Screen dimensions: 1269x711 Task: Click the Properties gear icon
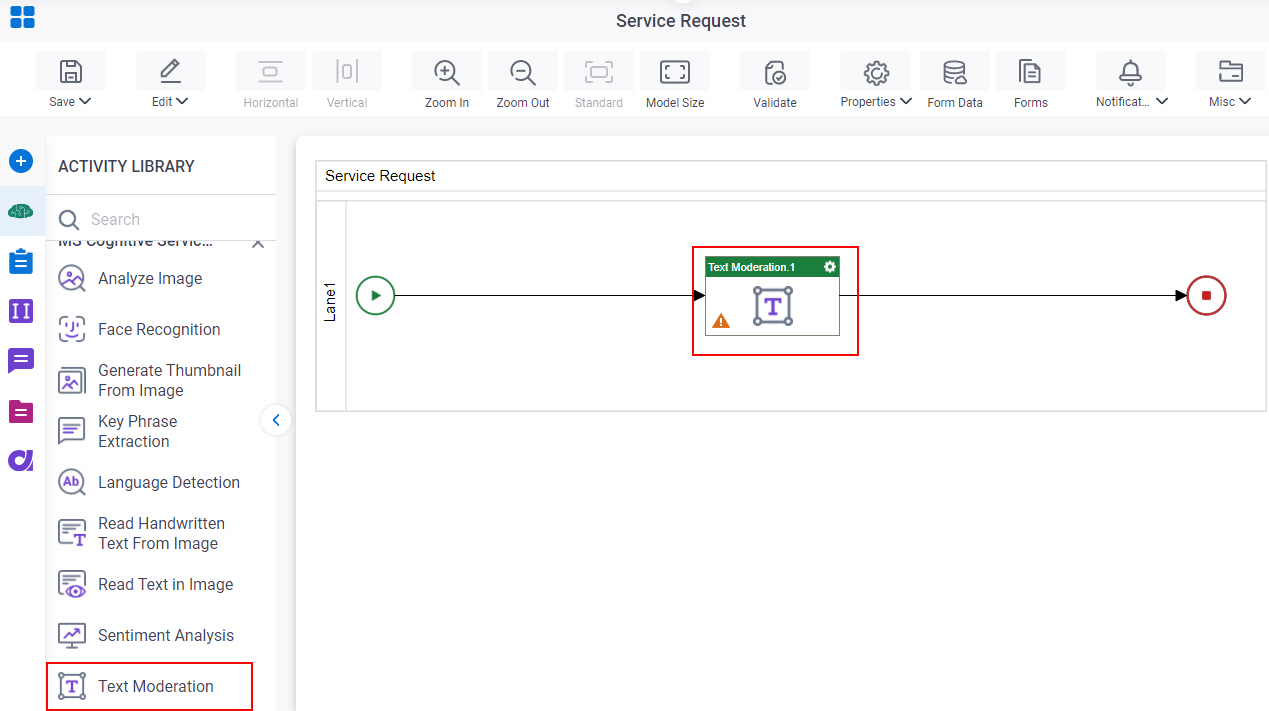pos(876,72)
